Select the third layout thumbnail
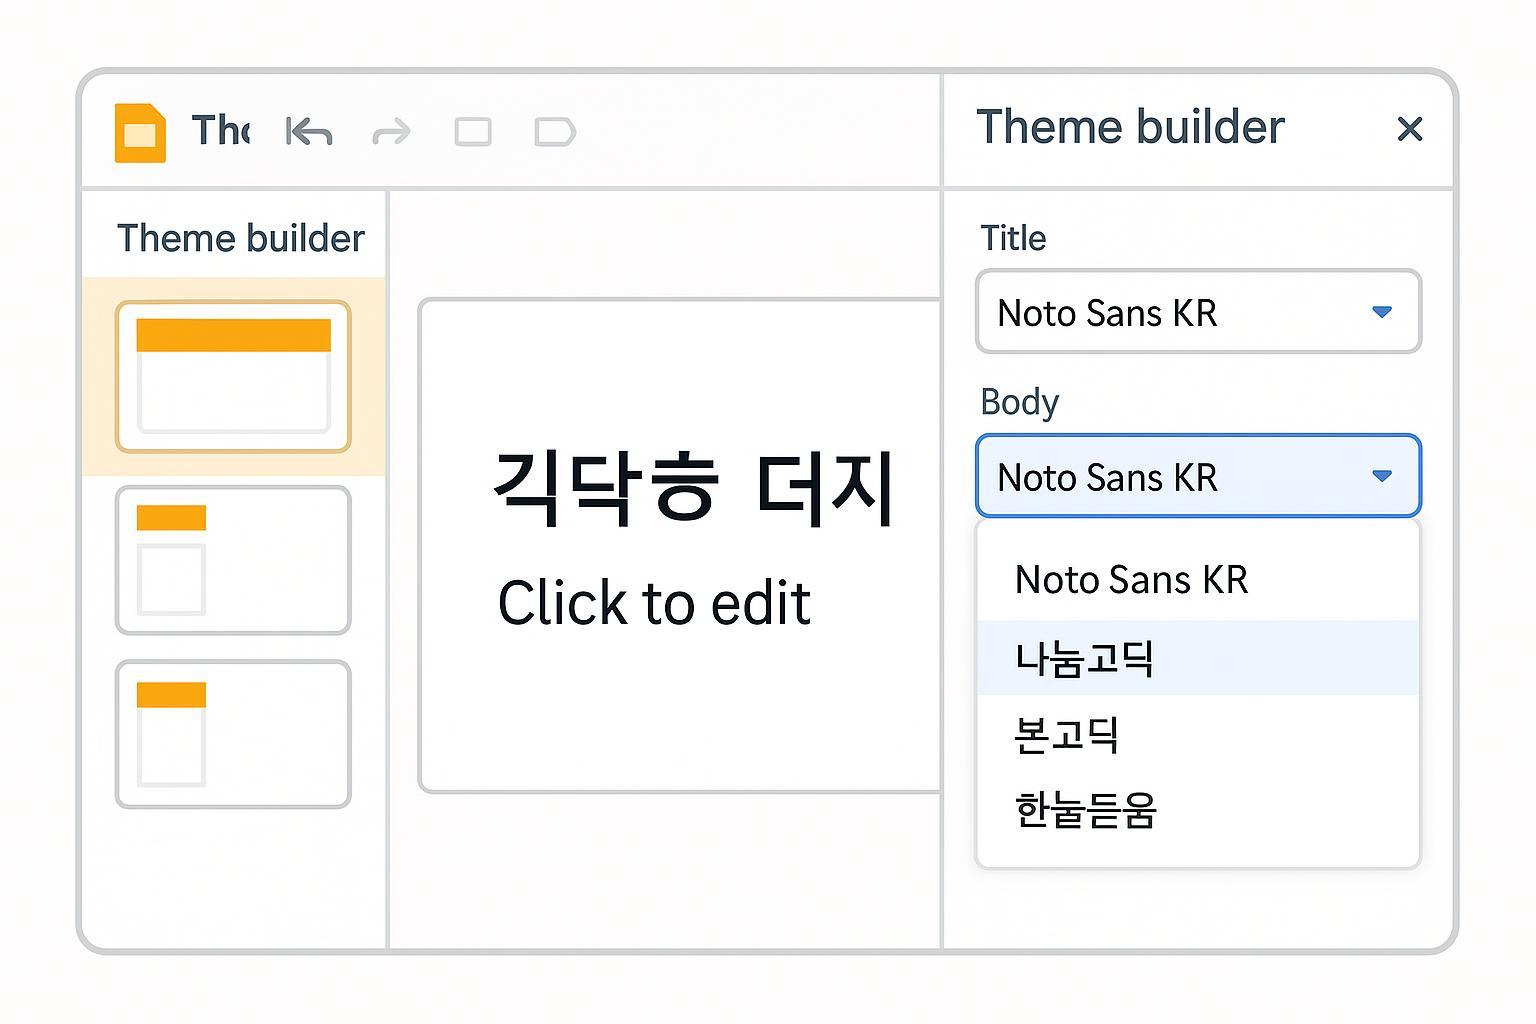The height and width of the screenshot is (1024, 1536). (233, 734)
